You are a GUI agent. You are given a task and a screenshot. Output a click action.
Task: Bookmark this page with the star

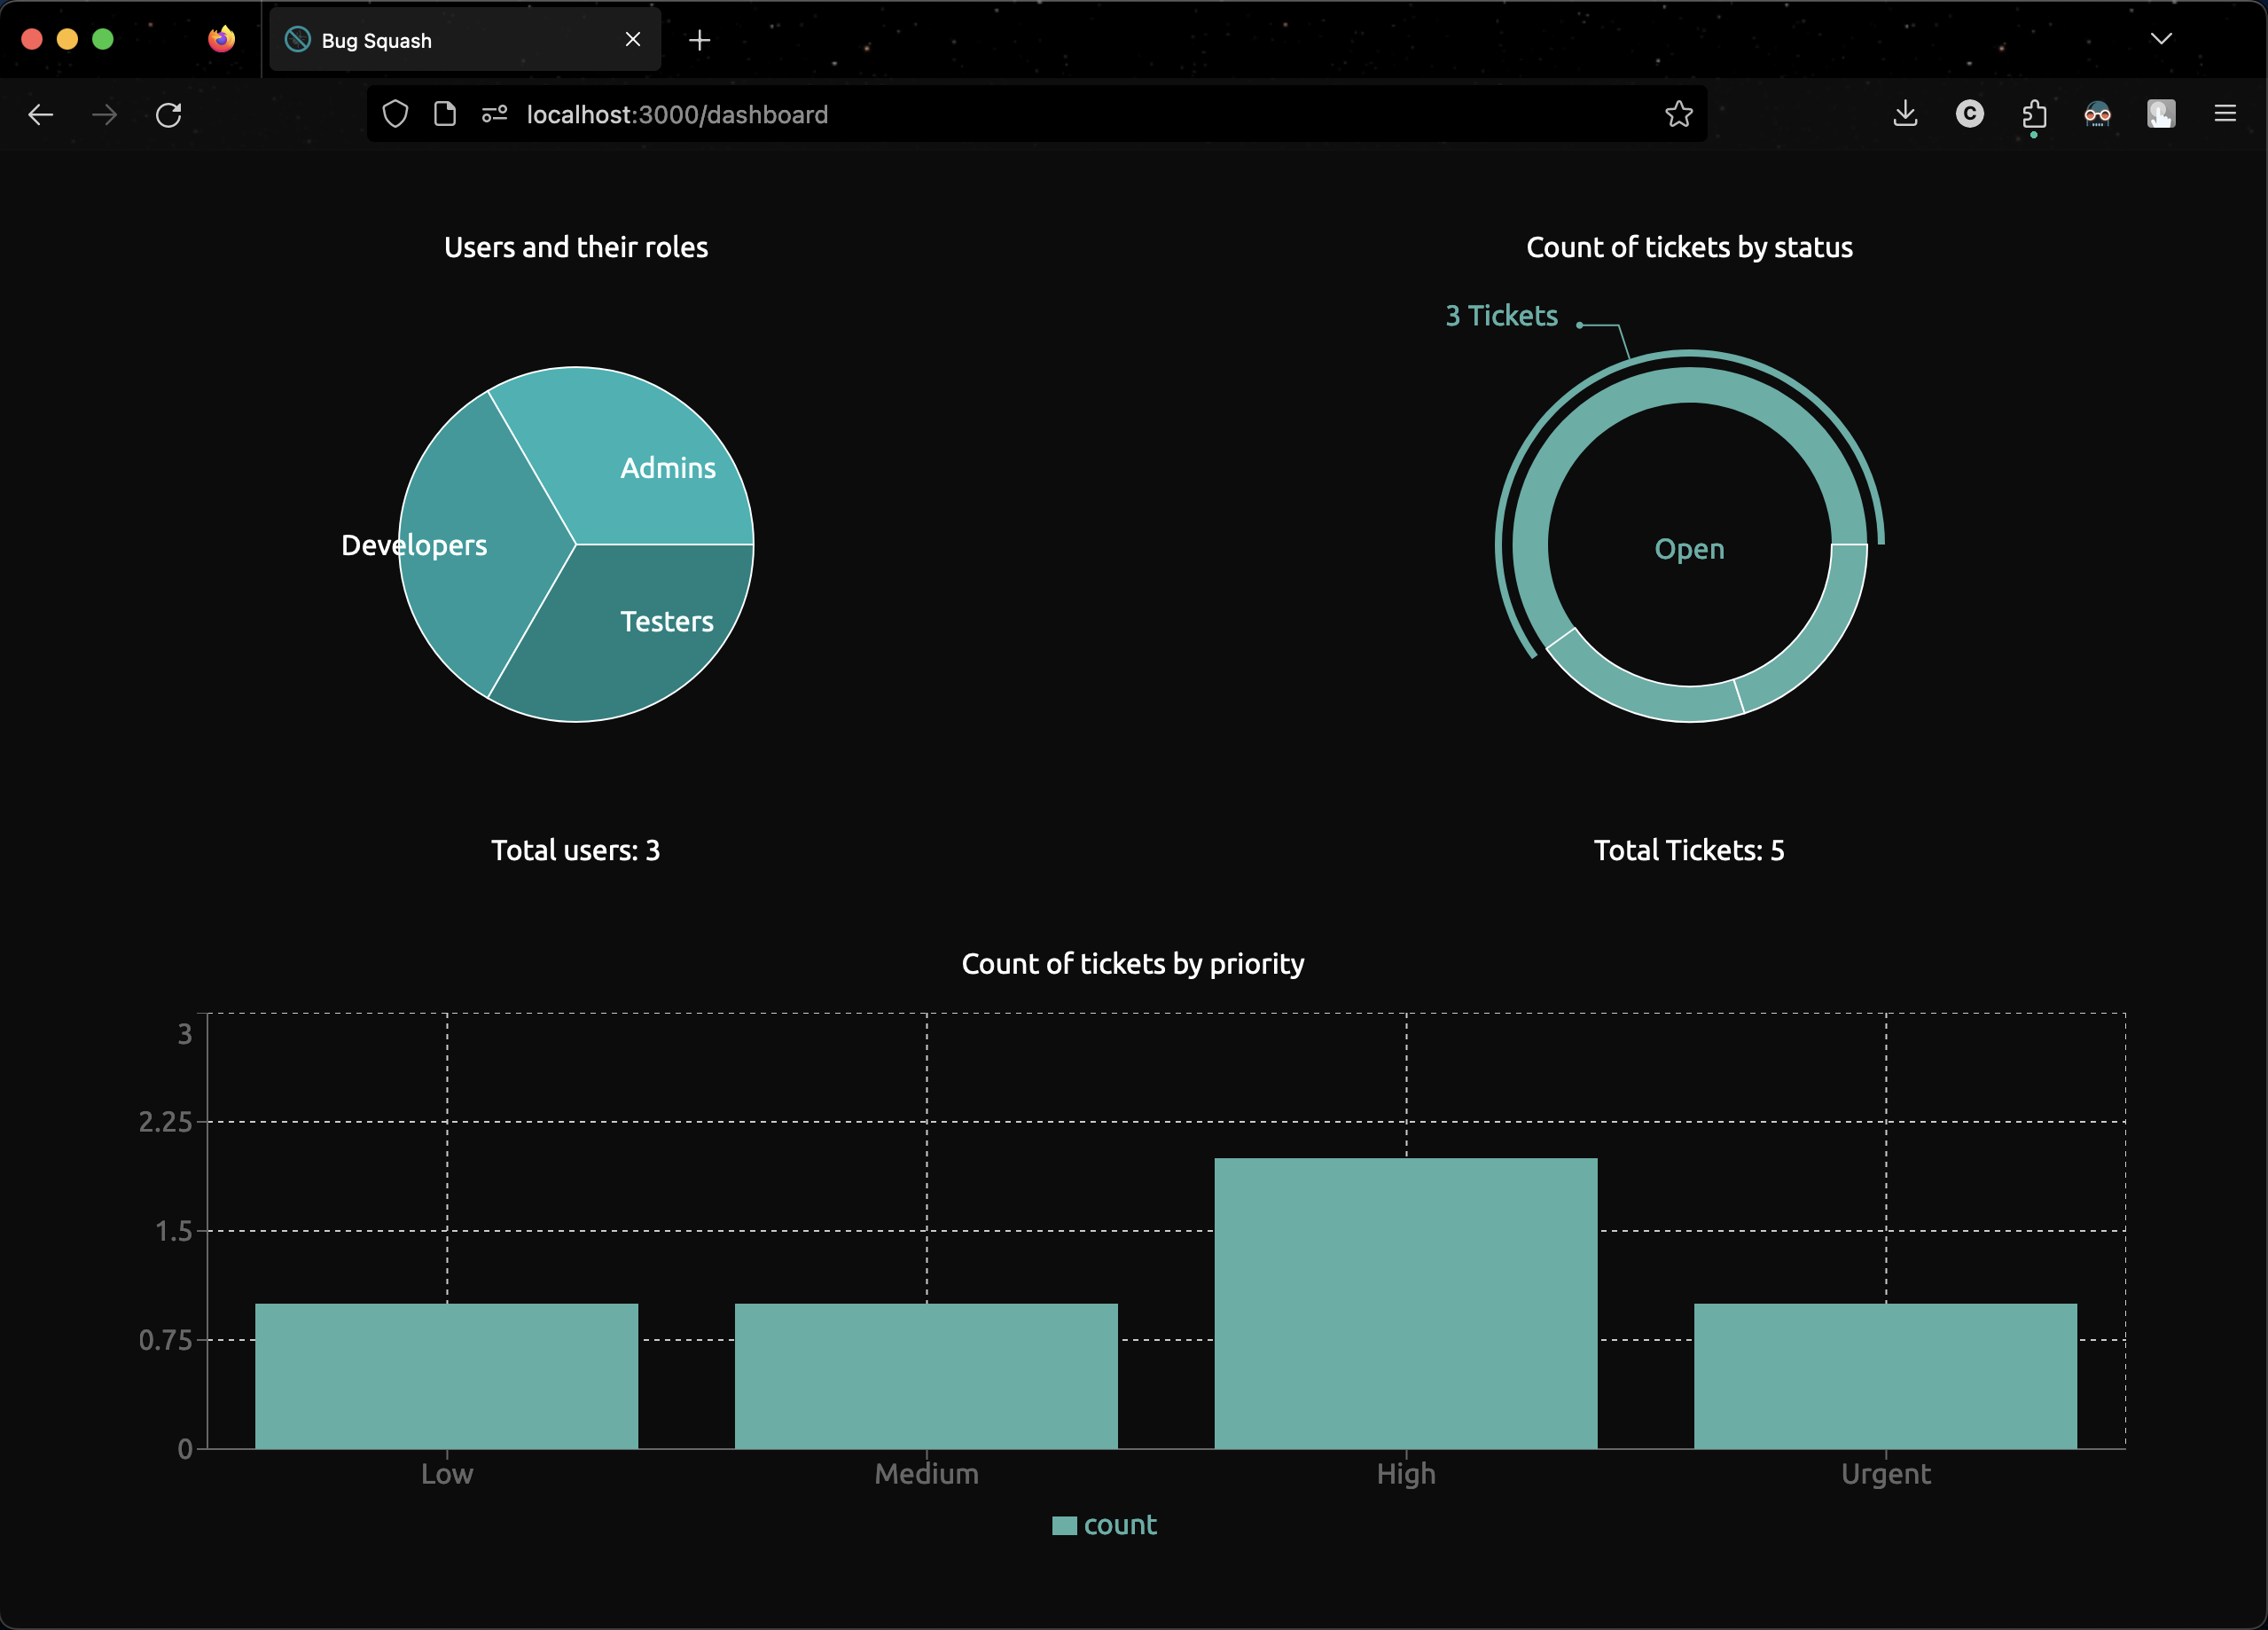pos(1679,114)
